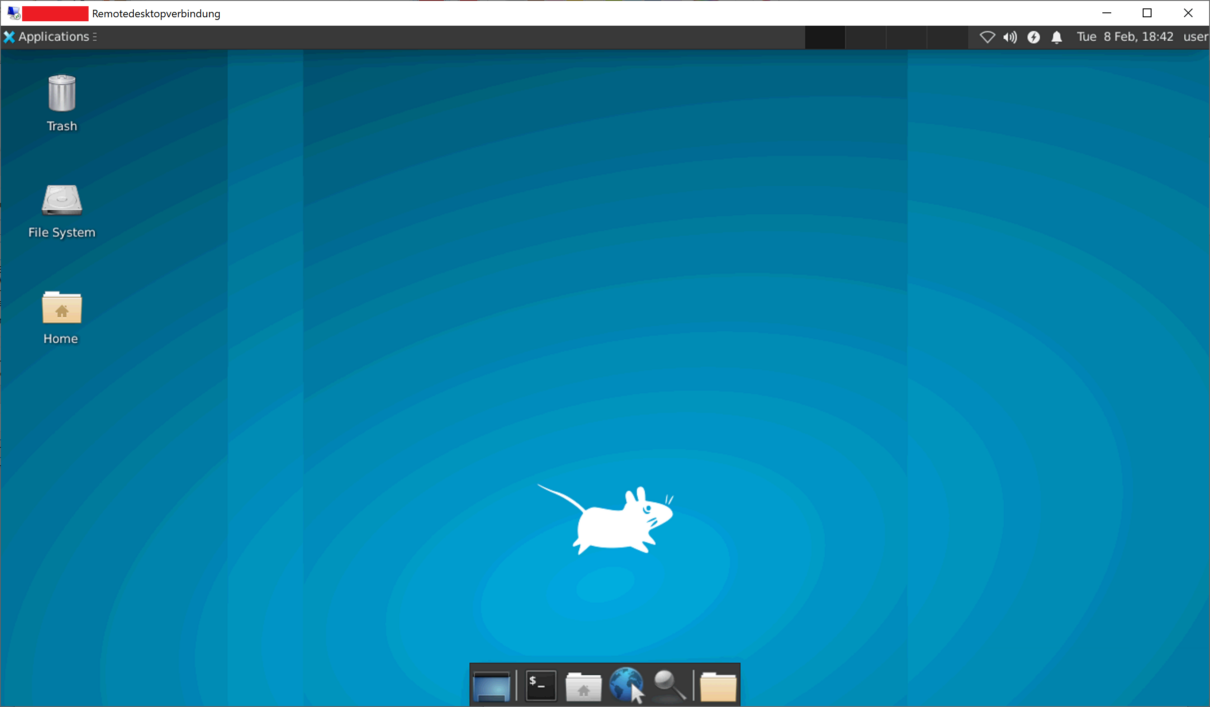Open the notifications bell icon
This screenshot has width=1210, height=707.
point(1056,37)
